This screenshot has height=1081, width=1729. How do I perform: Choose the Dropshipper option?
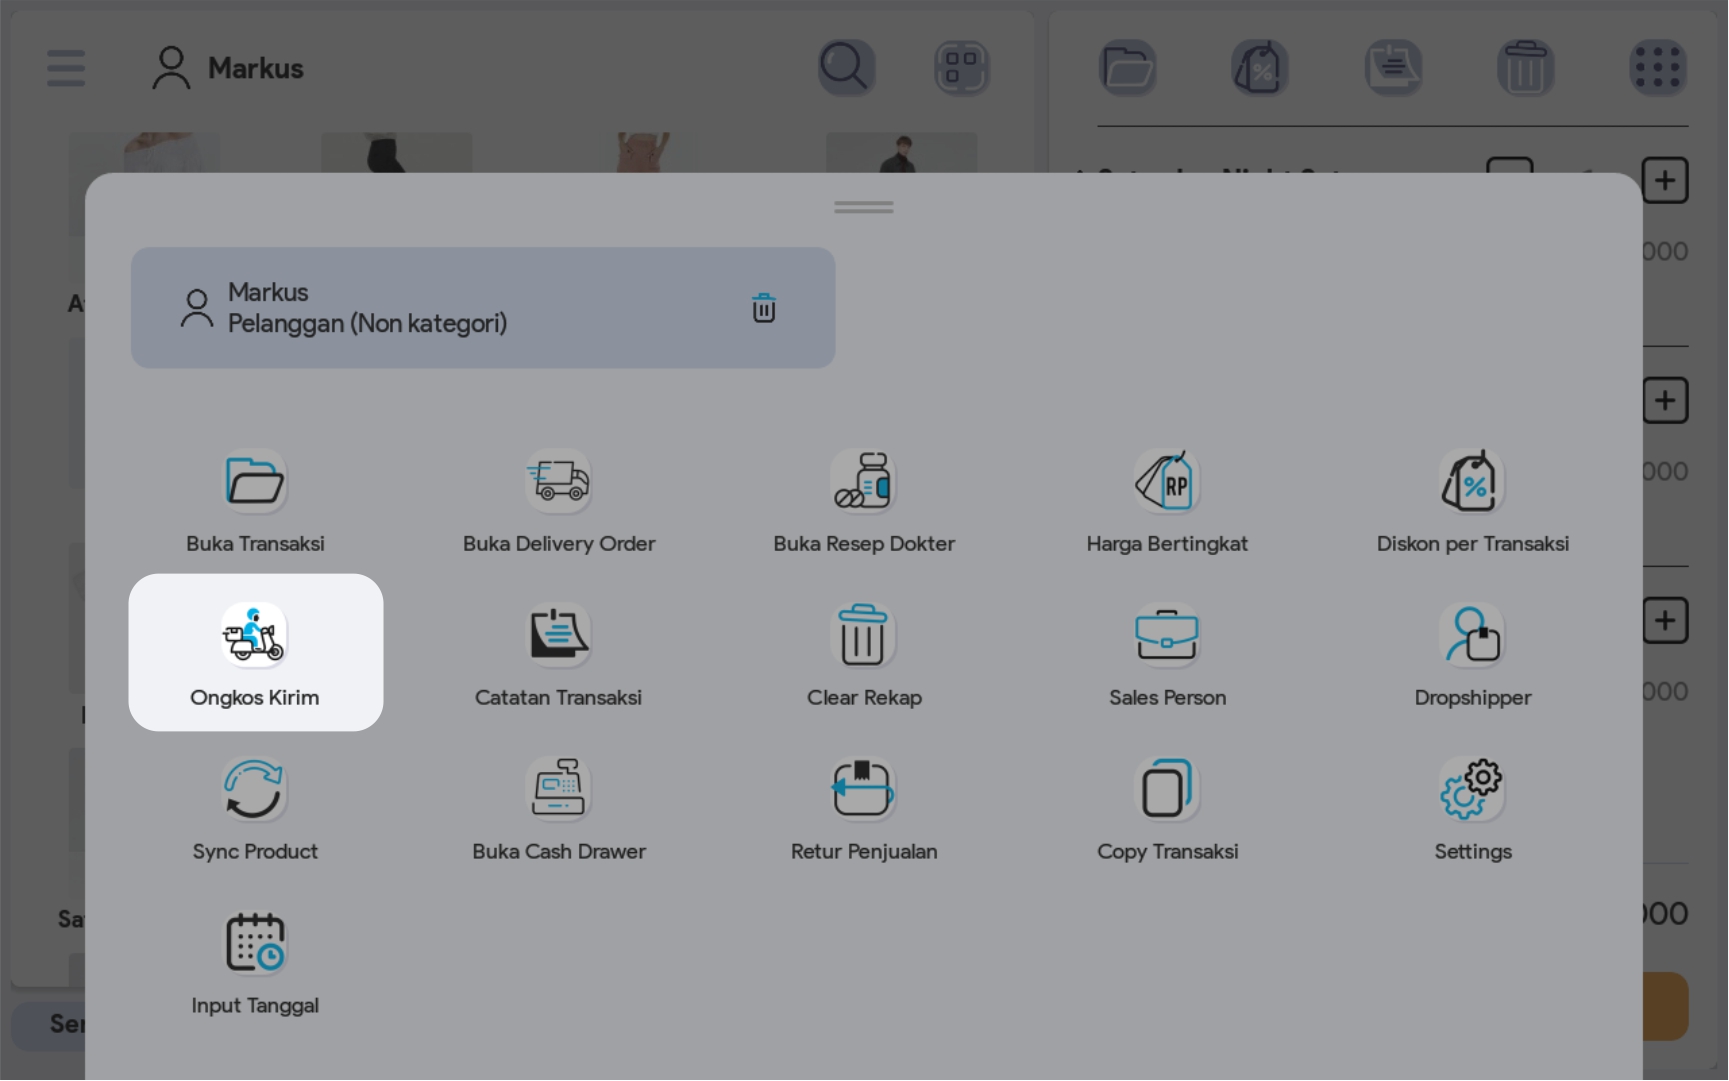click(x=1472, y=636)
